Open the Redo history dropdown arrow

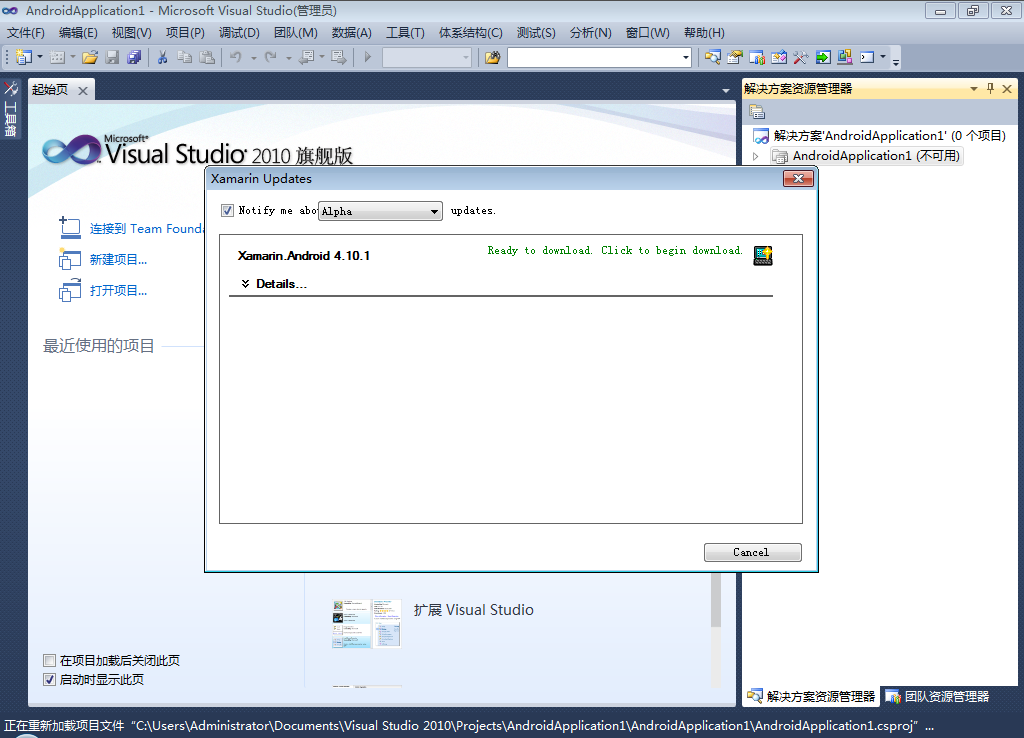[288, 57]
